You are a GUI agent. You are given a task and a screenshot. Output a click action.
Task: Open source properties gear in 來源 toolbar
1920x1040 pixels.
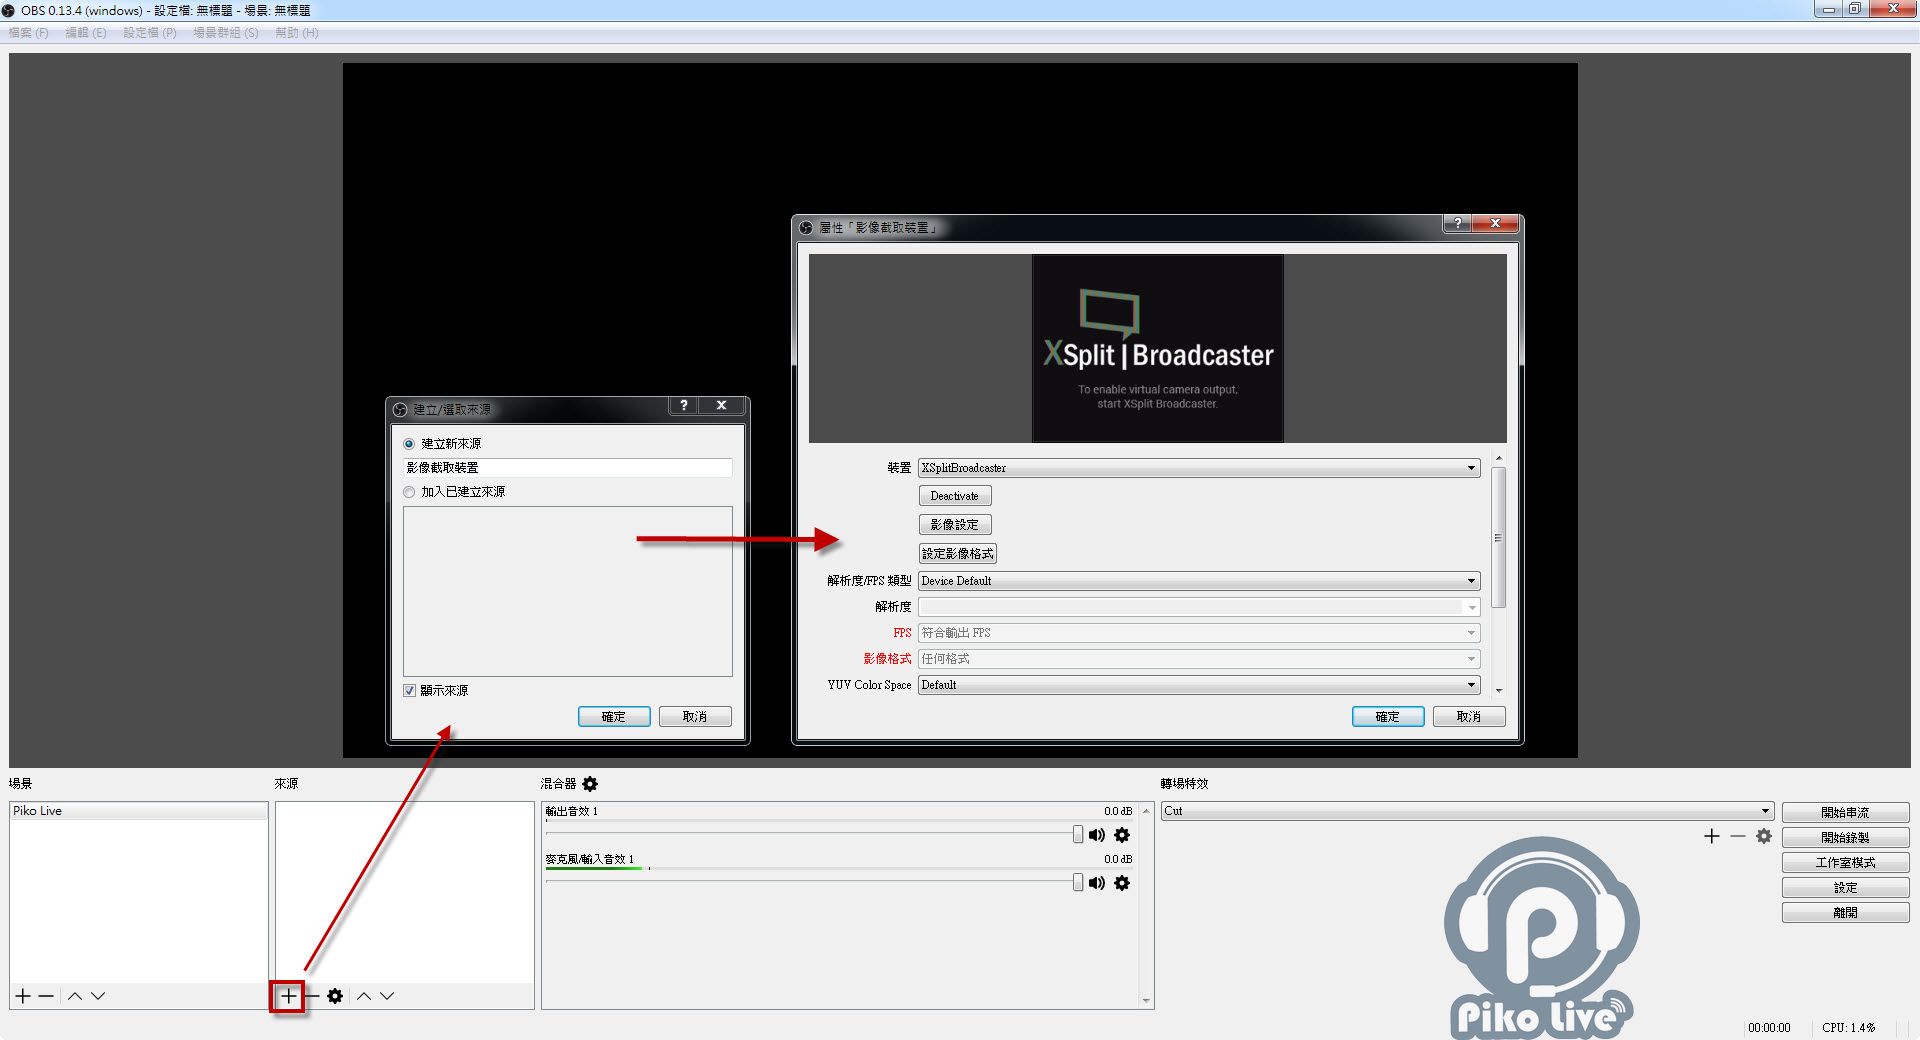pyautogui.click(x=335, y=996)
